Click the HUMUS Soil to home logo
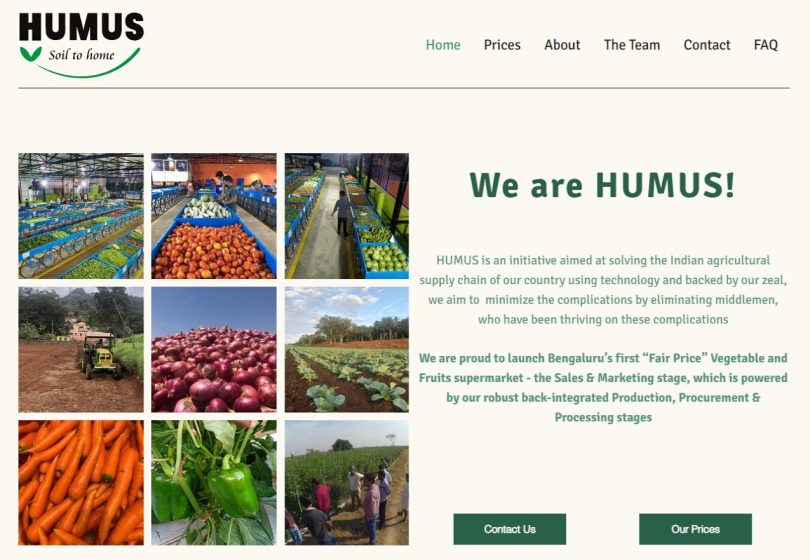 81,45
